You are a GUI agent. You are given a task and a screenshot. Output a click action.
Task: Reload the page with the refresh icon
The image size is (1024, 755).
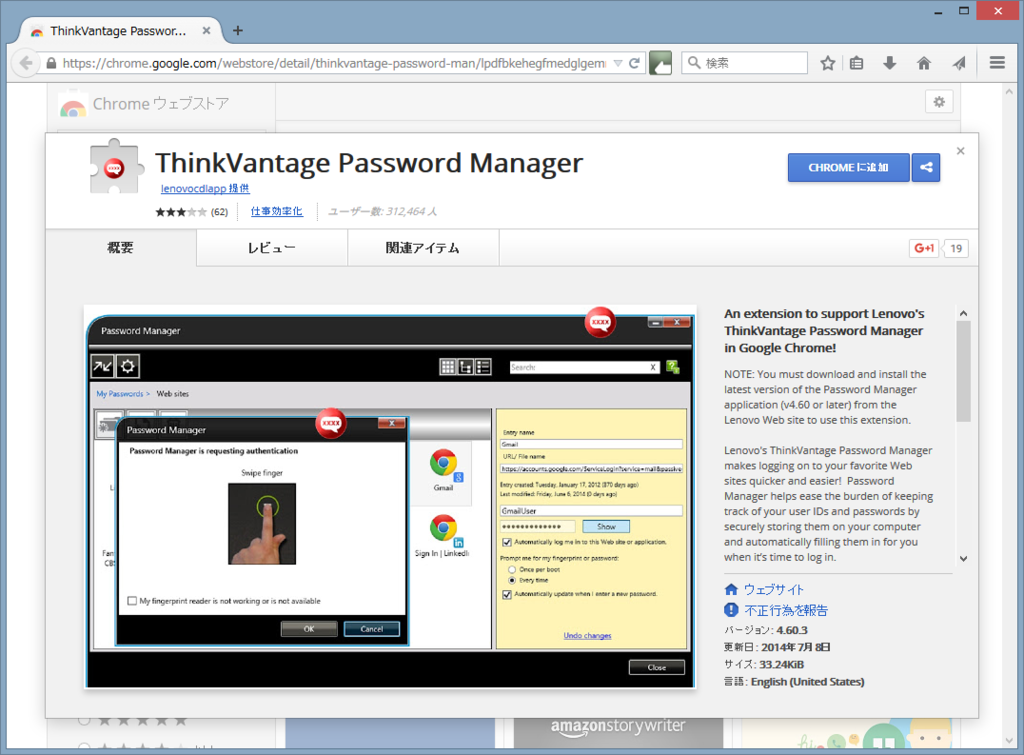pos(634,63)
